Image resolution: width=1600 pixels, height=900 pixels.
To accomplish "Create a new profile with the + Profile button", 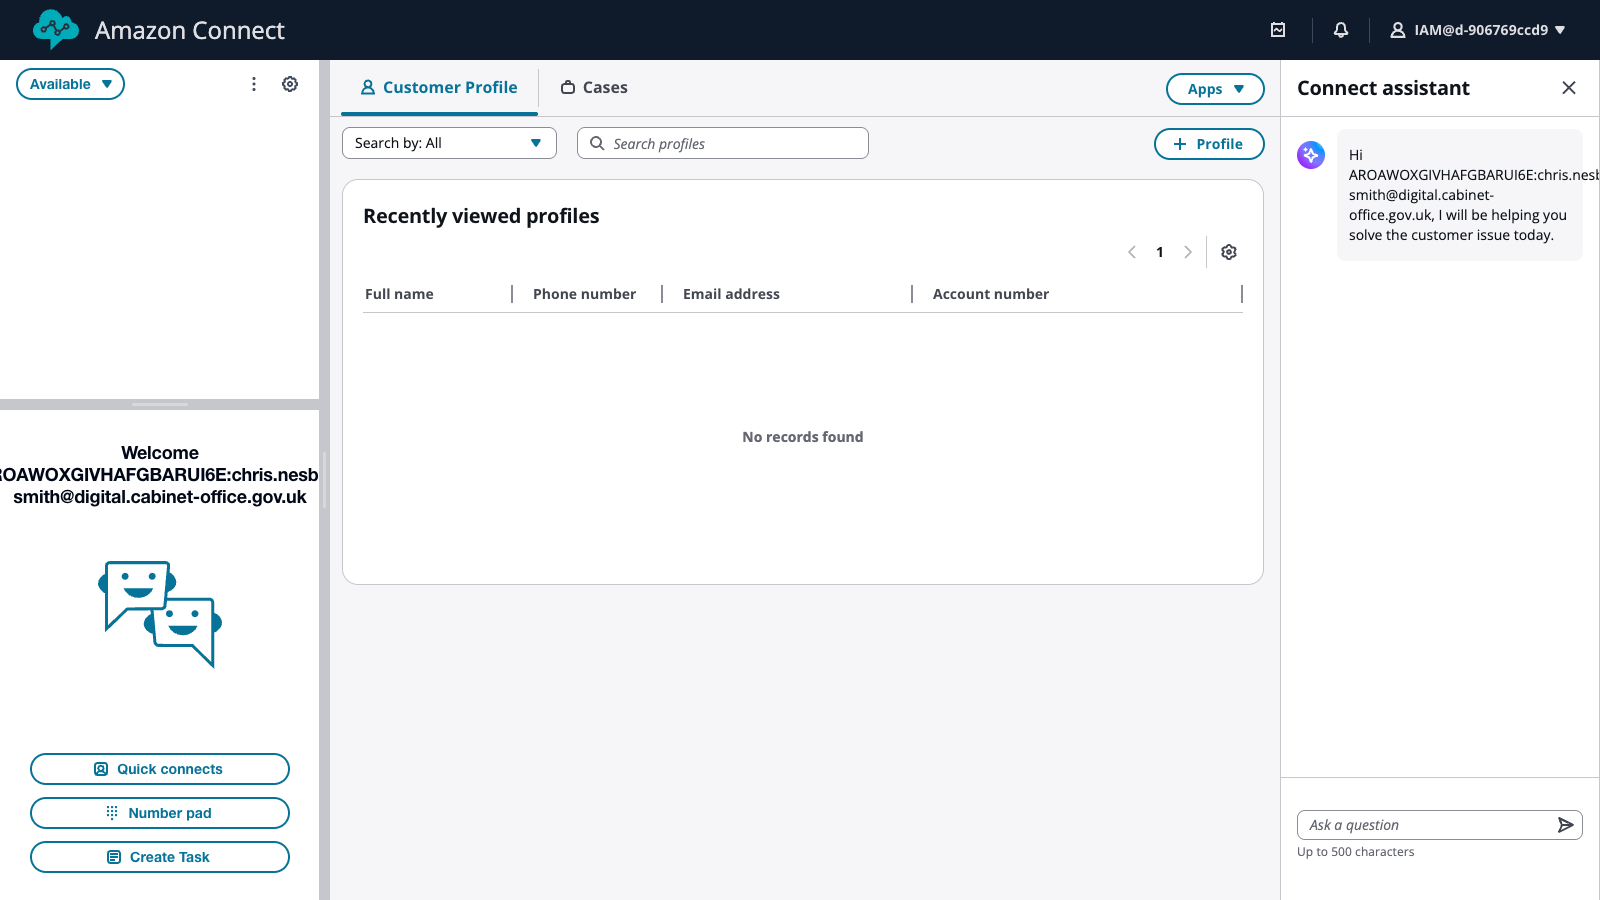I will click(x=1209, y=144).
